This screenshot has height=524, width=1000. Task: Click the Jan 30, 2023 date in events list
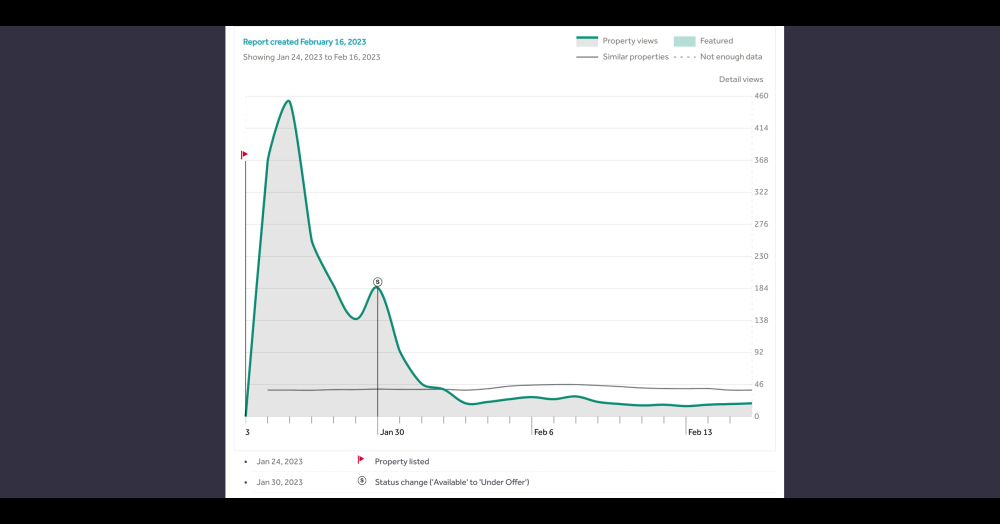point(279,482)
